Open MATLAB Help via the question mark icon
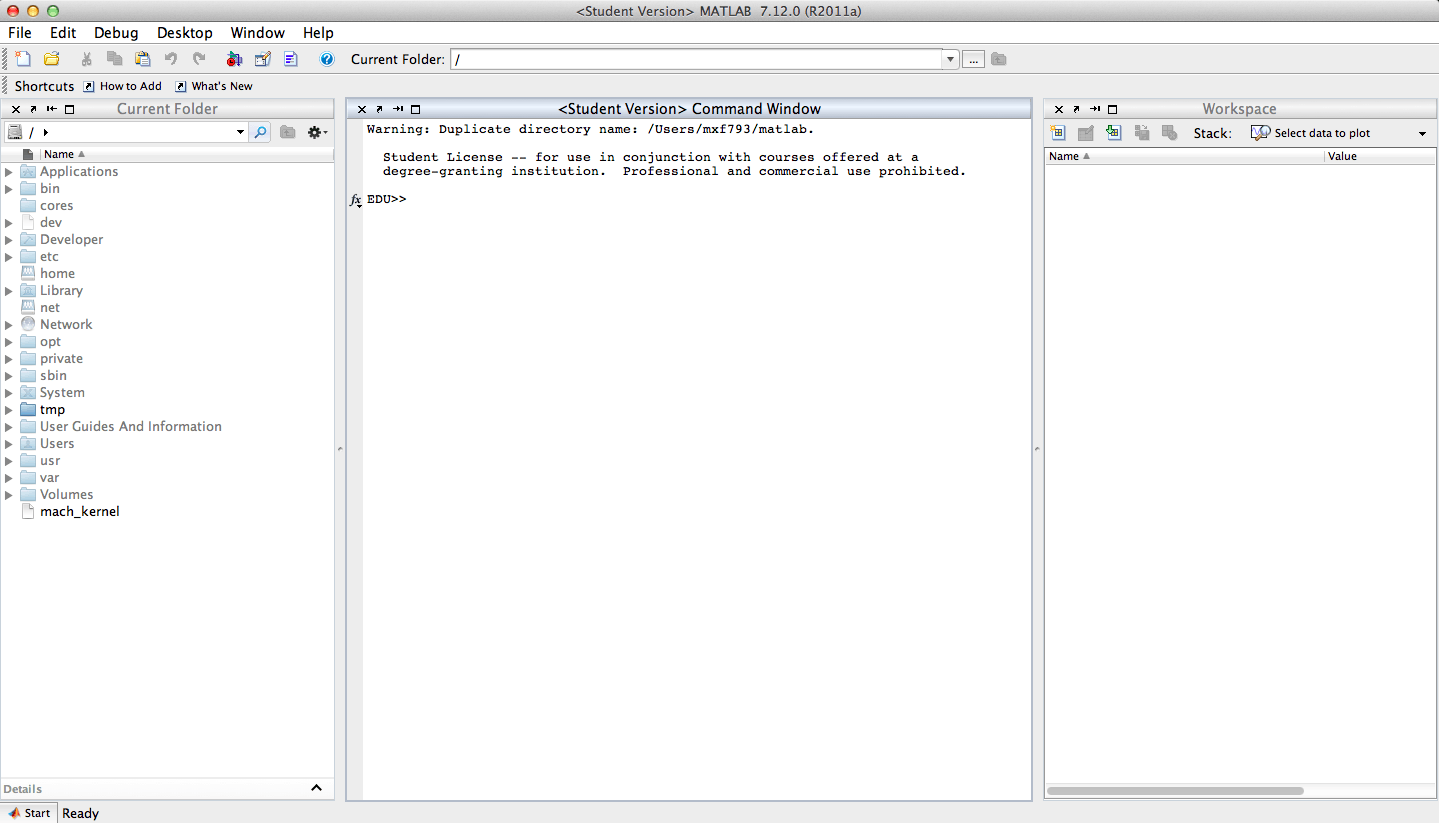1439x823 pixels. click(327, 59)
